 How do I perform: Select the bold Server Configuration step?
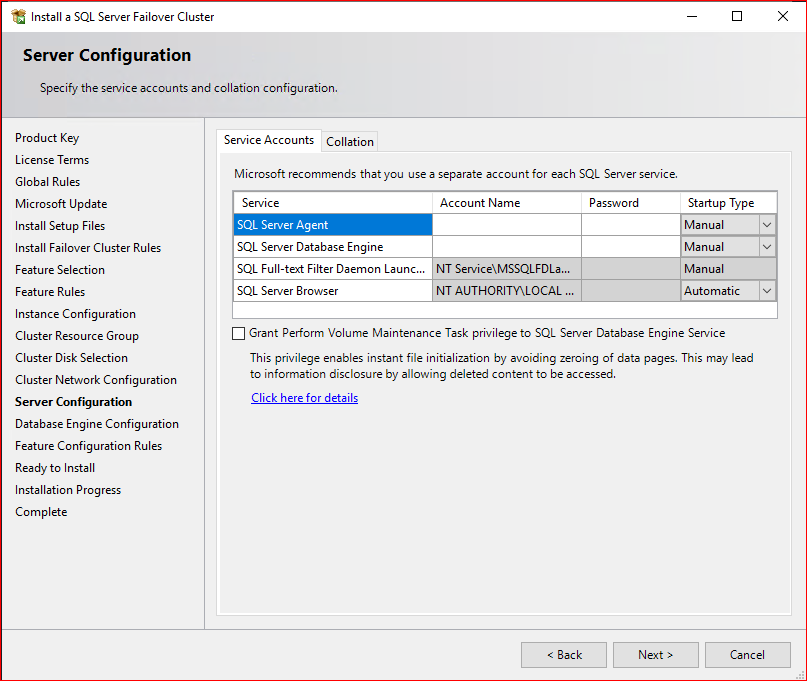[74, 402]
